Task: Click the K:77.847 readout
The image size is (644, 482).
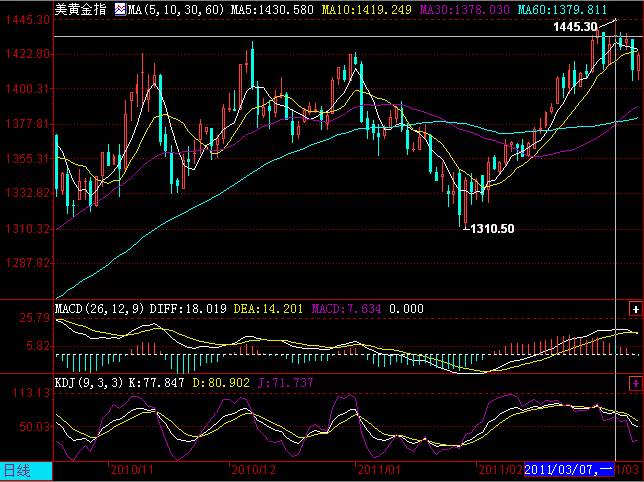Action: (x=156, y=383)
